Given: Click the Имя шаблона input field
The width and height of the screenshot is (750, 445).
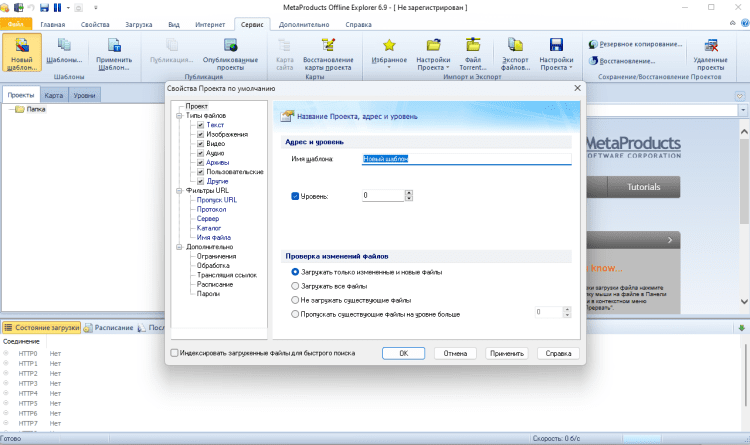Looking at the screenshot, I should pos(466,159).
